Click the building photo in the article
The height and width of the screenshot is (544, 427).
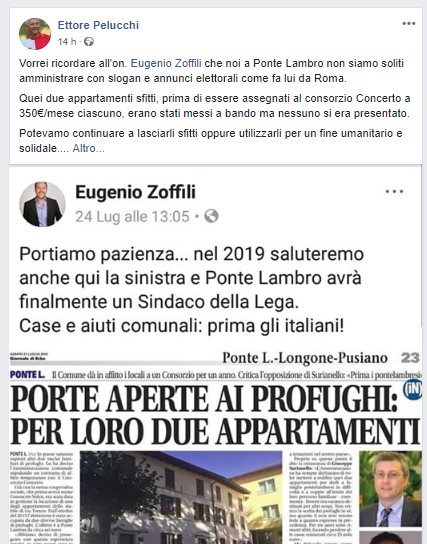(x=181, y=497)
